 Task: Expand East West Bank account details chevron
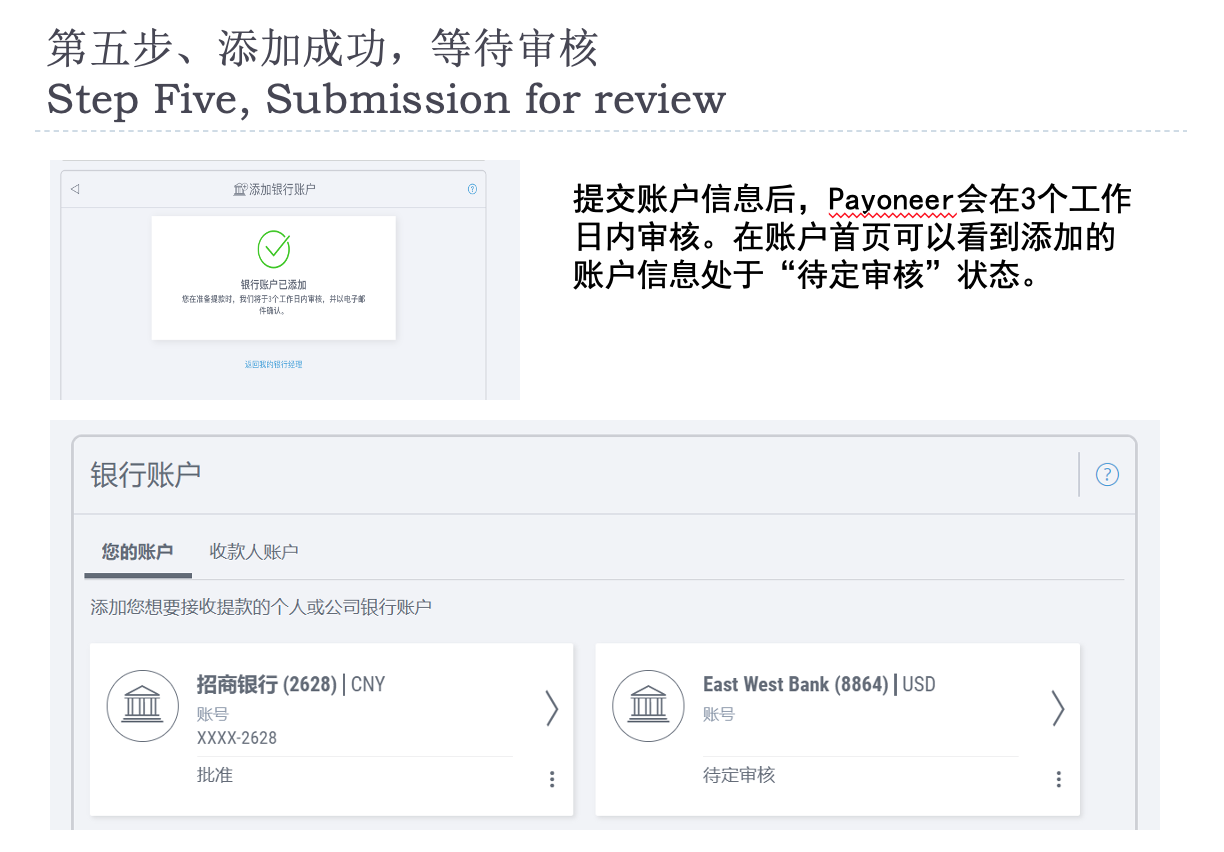(1058, 708)
